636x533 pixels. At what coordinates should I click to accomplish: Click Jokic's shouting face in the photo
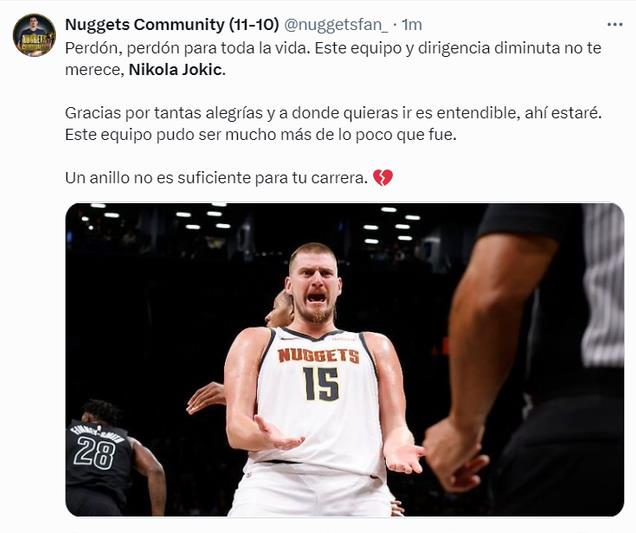315,284
